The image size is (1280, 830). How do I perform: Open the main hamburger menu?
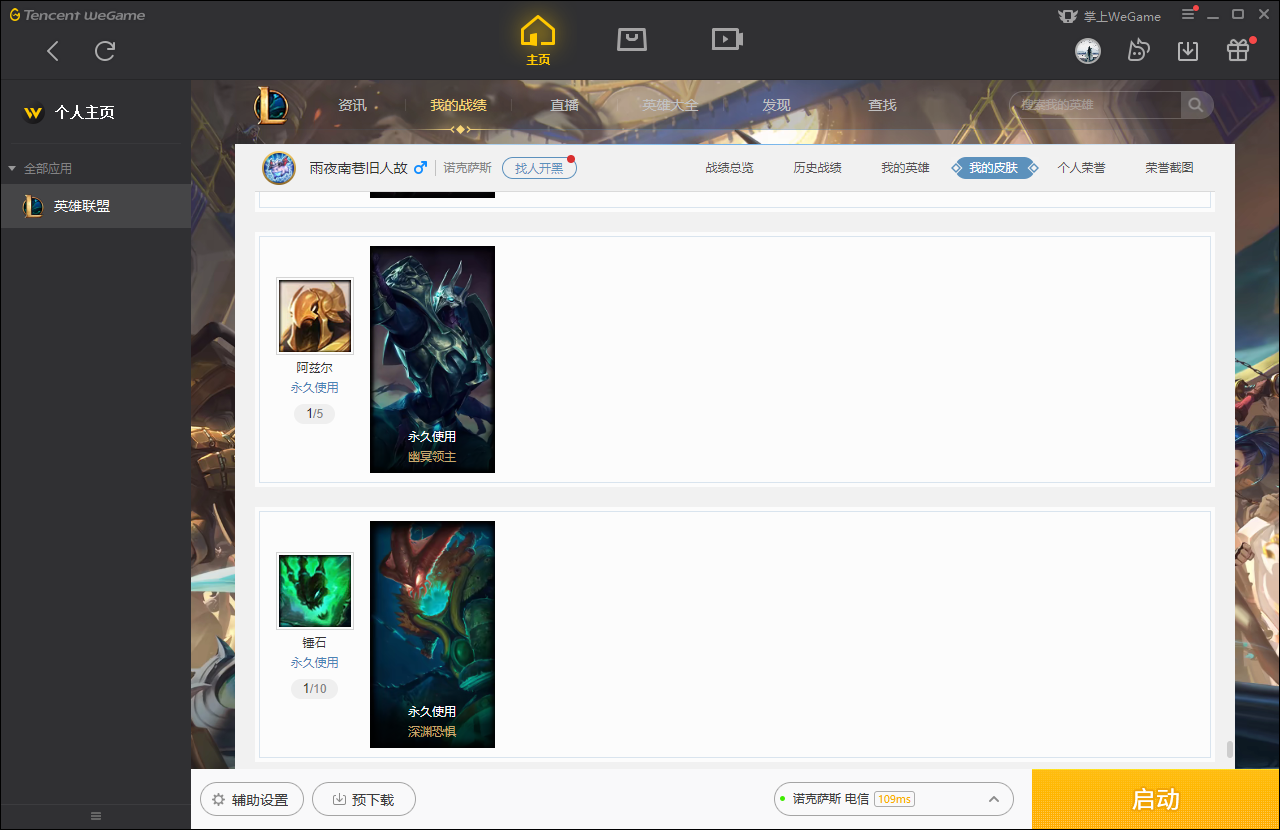1188,14
